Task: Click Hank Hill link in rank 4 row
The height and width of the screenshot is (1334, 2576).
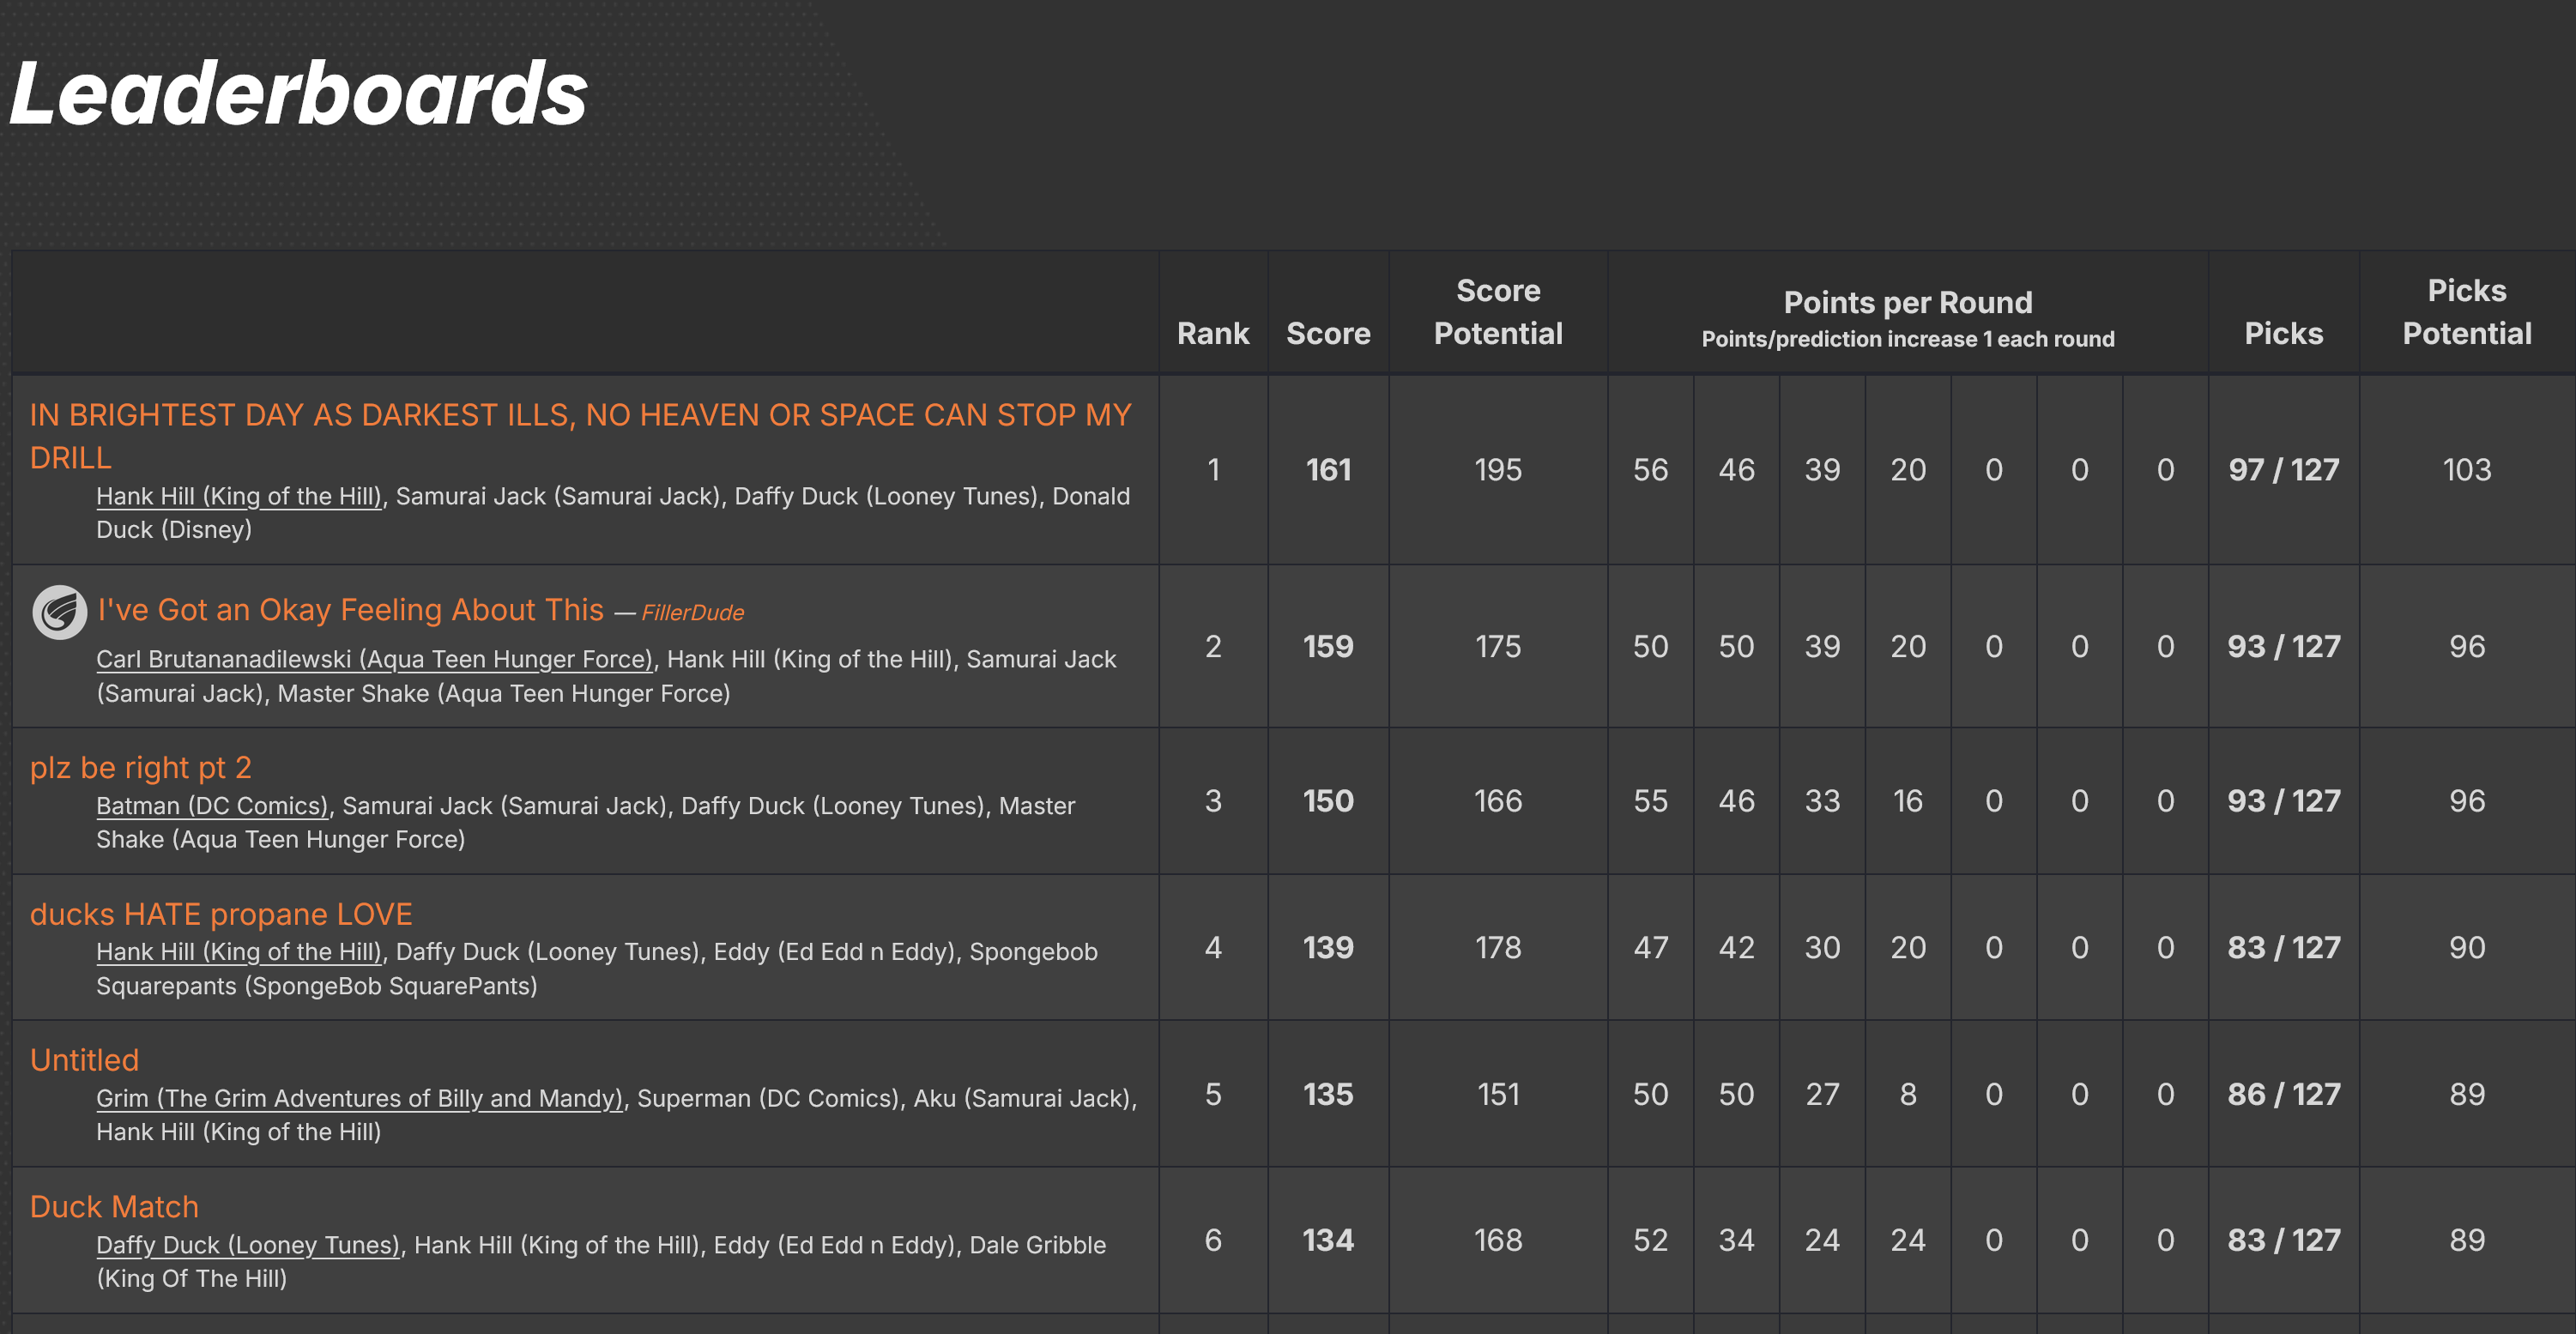Action: pyautogui.click(x=239, y=952)
